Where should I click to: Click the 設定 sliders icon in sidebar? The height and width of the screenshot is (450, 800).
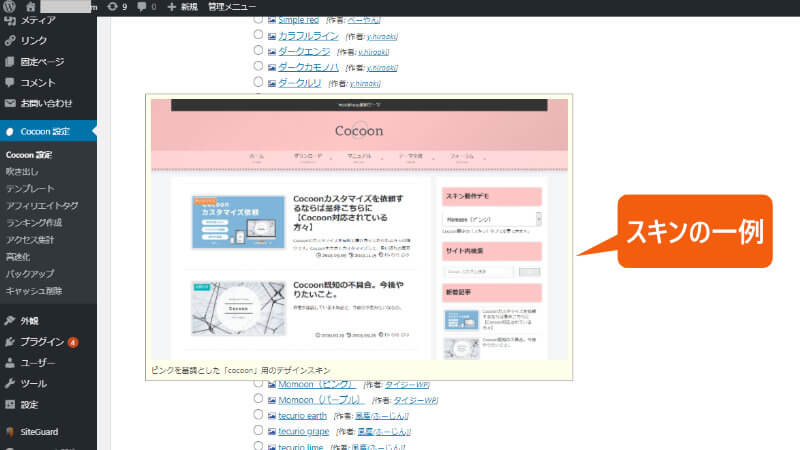pos(10,405)
